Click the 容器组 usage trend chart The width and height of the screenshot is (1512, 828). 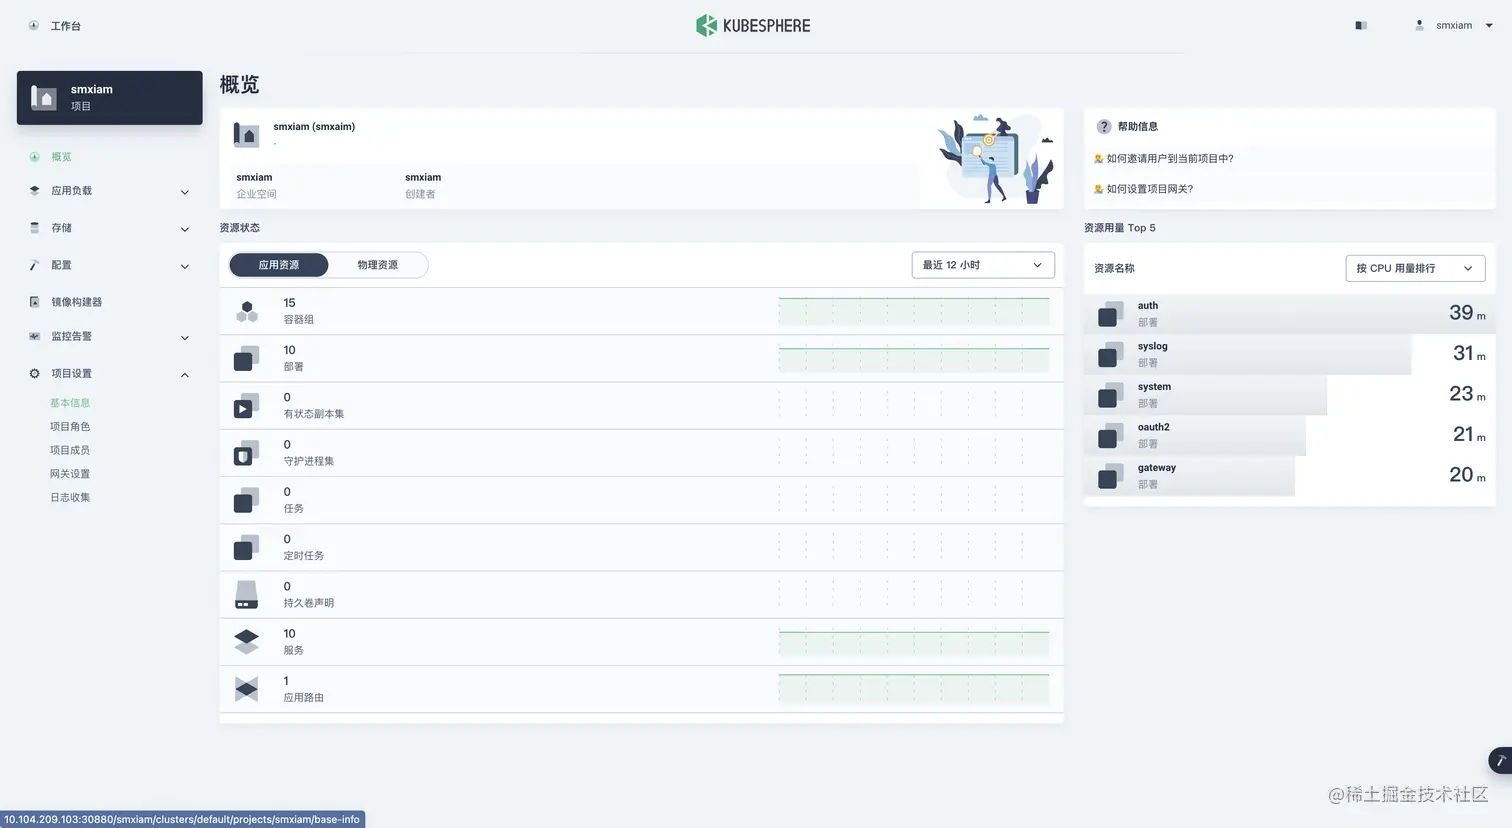914,311
